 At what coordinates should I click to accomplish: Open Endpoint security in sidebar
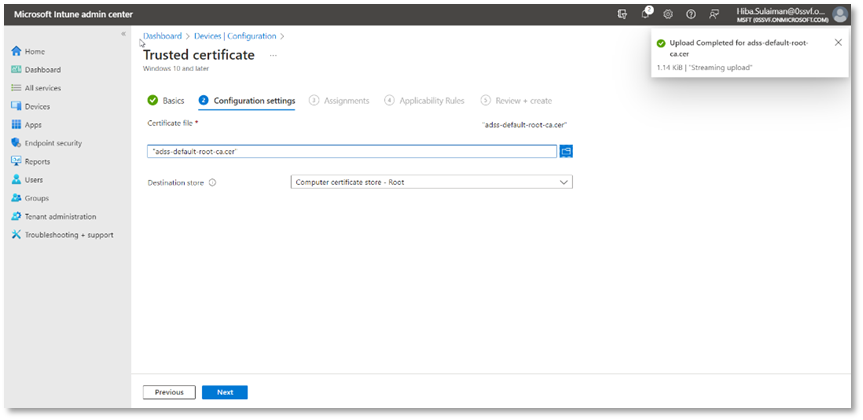pyautogui.click(x=52, y=143)
